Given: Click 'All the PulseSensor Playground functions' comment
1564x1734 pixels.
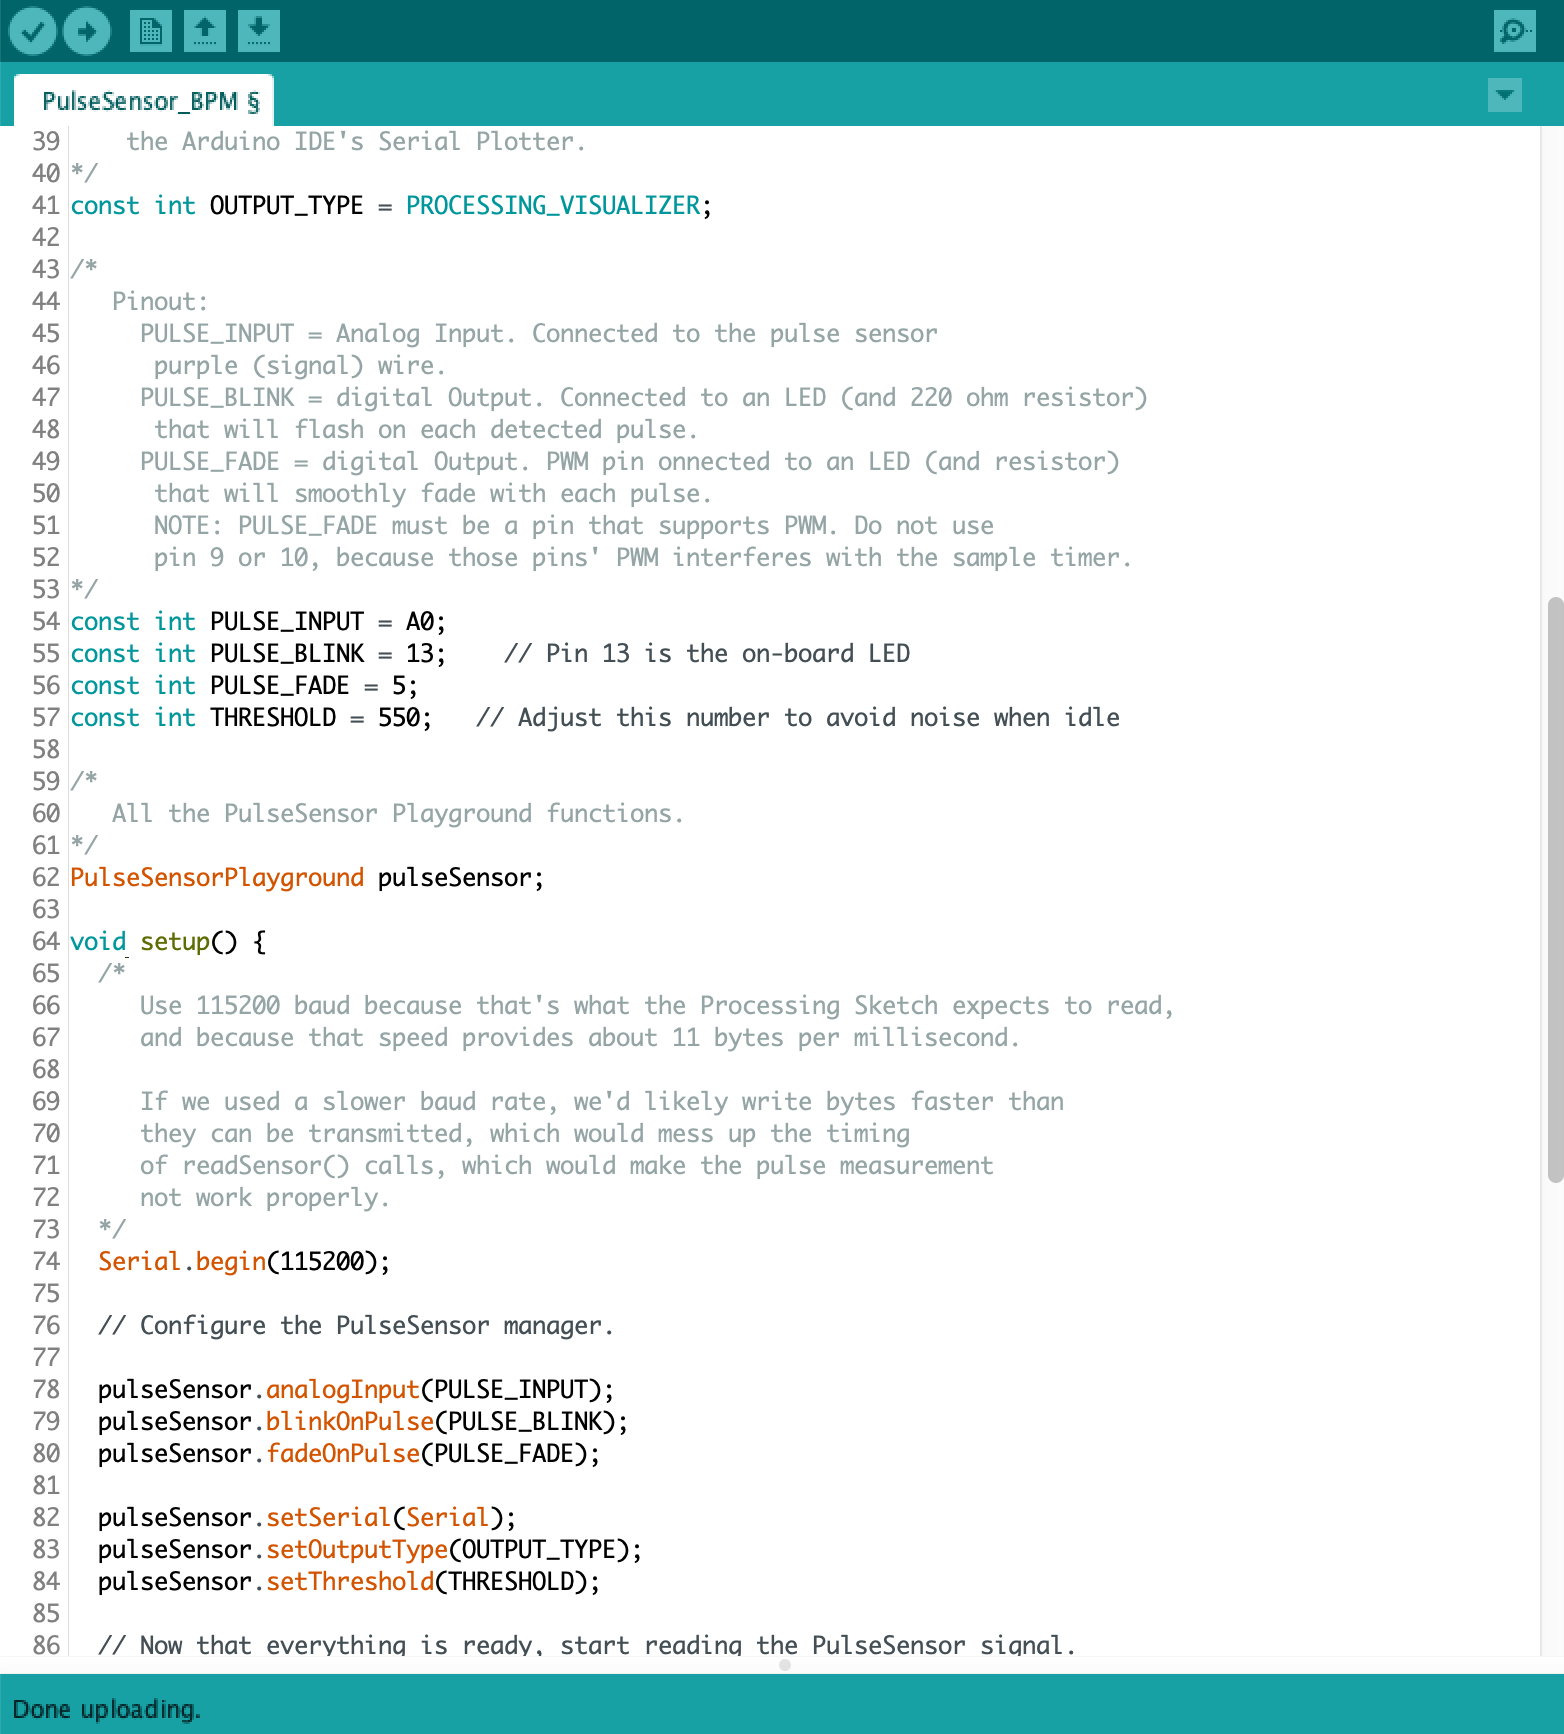Looking at the screenshot, I should [x=398, y=813].
